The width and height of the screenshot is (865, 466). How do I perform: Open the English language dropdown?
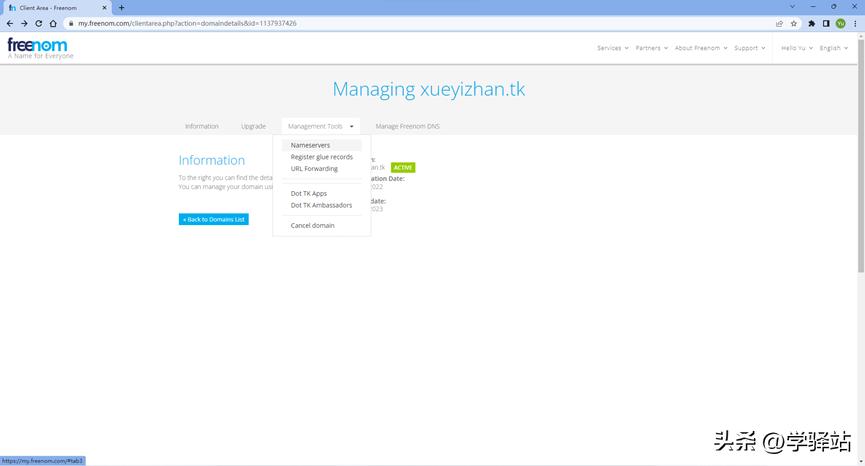pos(834,48)
